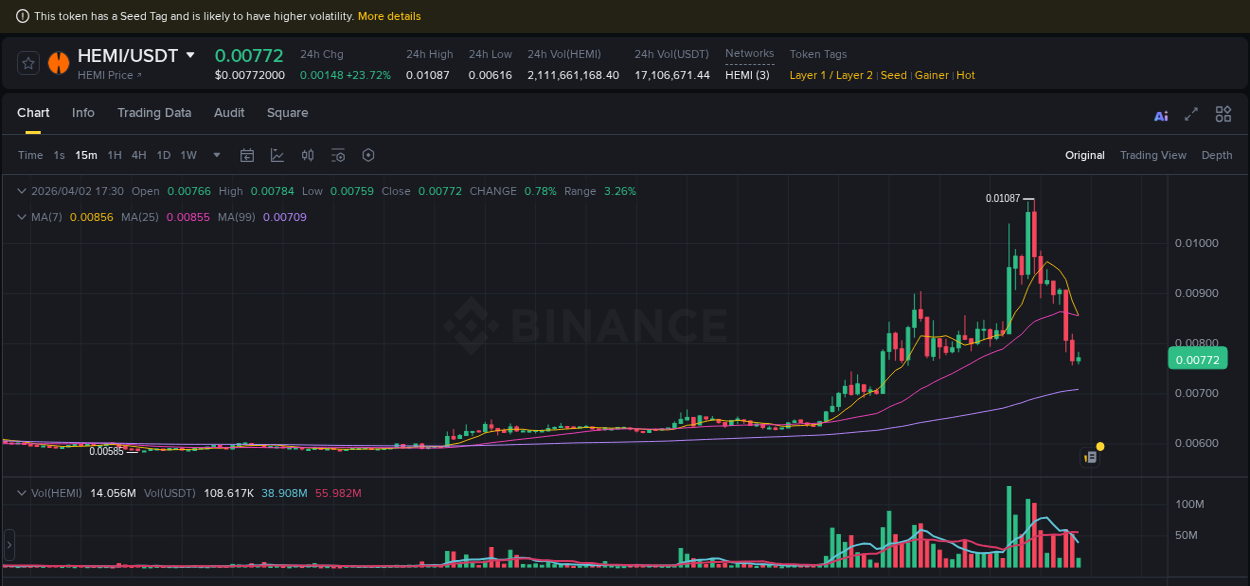Collapse the Vol(HEMI) panel chevron
The width and height of the screenshot is (1250, 586).
[x=21, y=492]
